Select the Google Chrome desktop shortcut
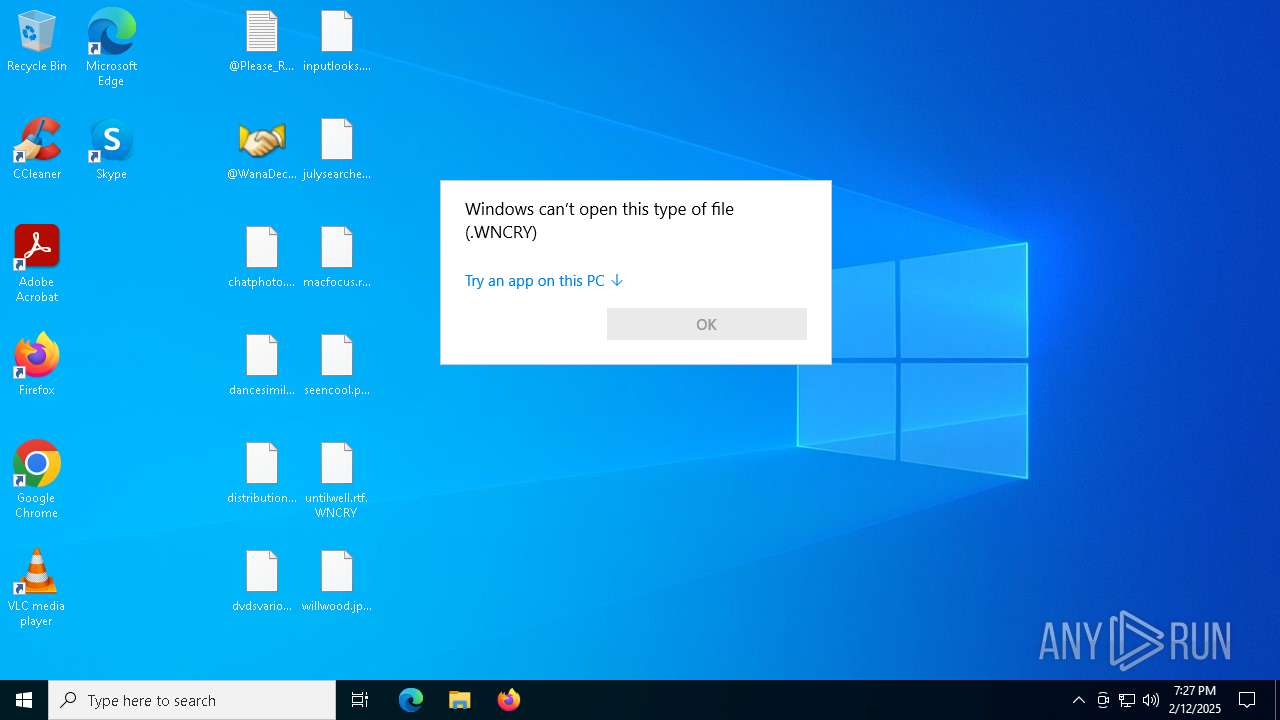This screenshot has width=1280, height=720. (37, 480)
